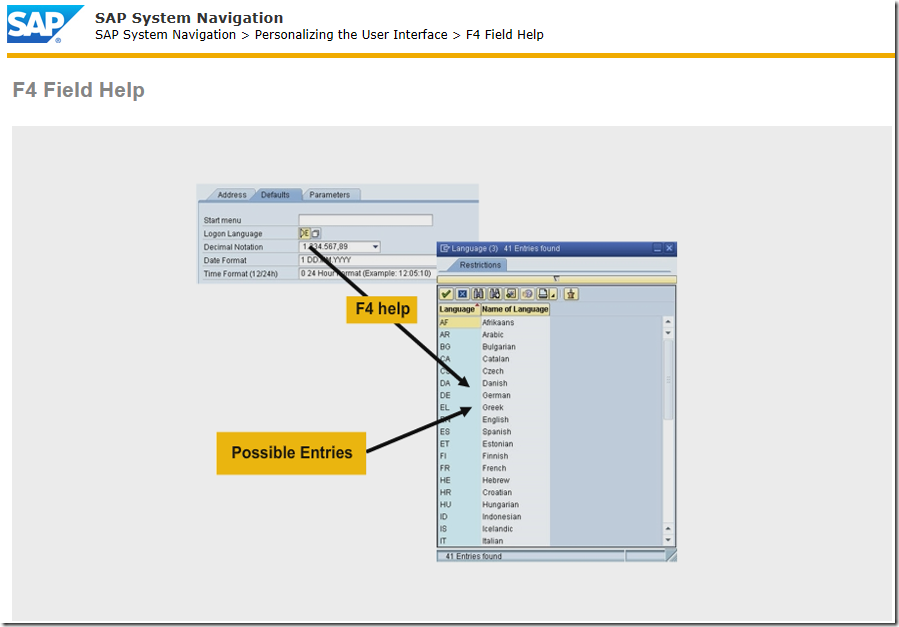Image resolution: width=899 pixels, height=627 pixels.
Task: Close the Language search help dialog
Action: [x=669, y=248]
